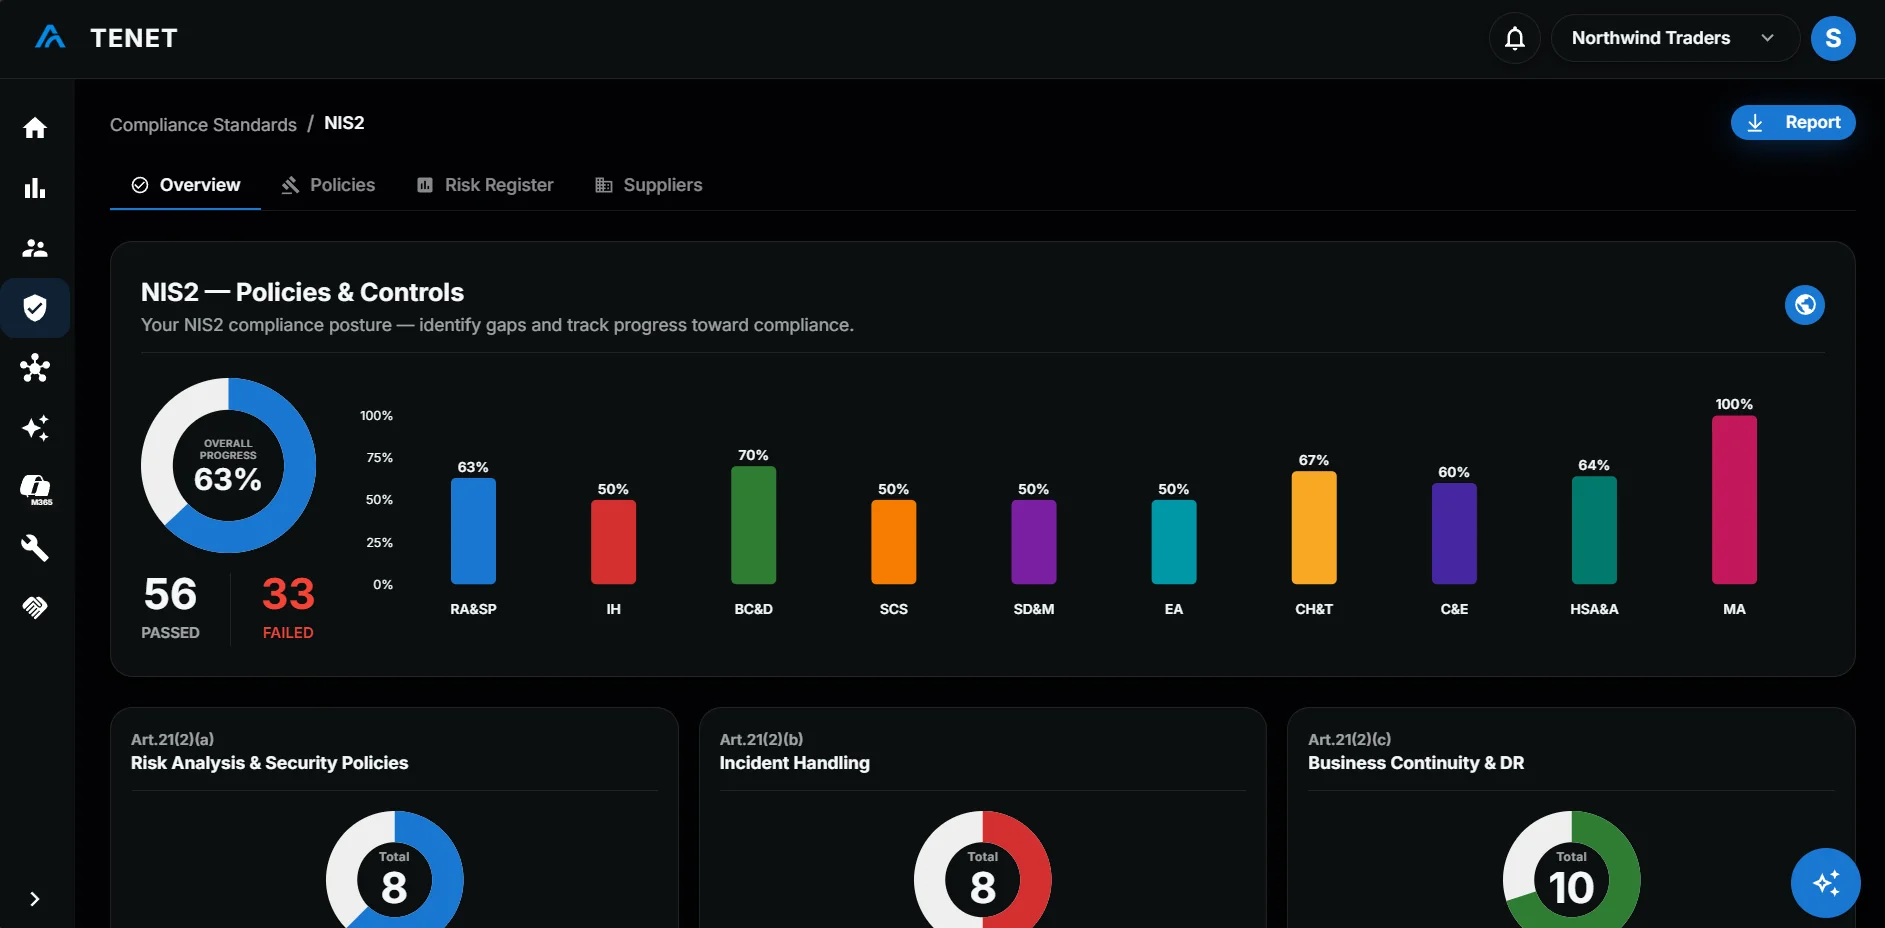The height and width of the screenshot is (928, 1885).
Task: Click the Incident Handling donut showing Total 8
Action: pyautogui.click(x=983, y=870)
